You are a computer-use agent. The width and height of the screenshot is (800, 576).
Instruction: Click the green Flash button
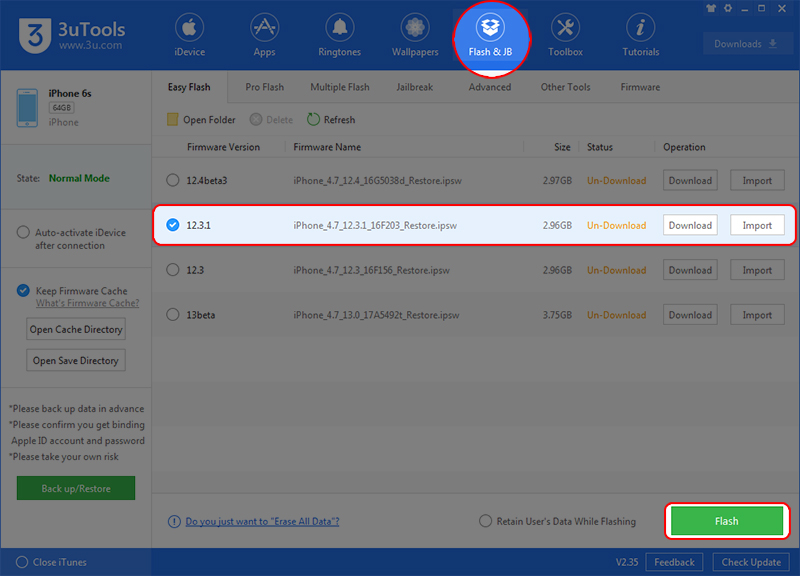tap(727, 521)
